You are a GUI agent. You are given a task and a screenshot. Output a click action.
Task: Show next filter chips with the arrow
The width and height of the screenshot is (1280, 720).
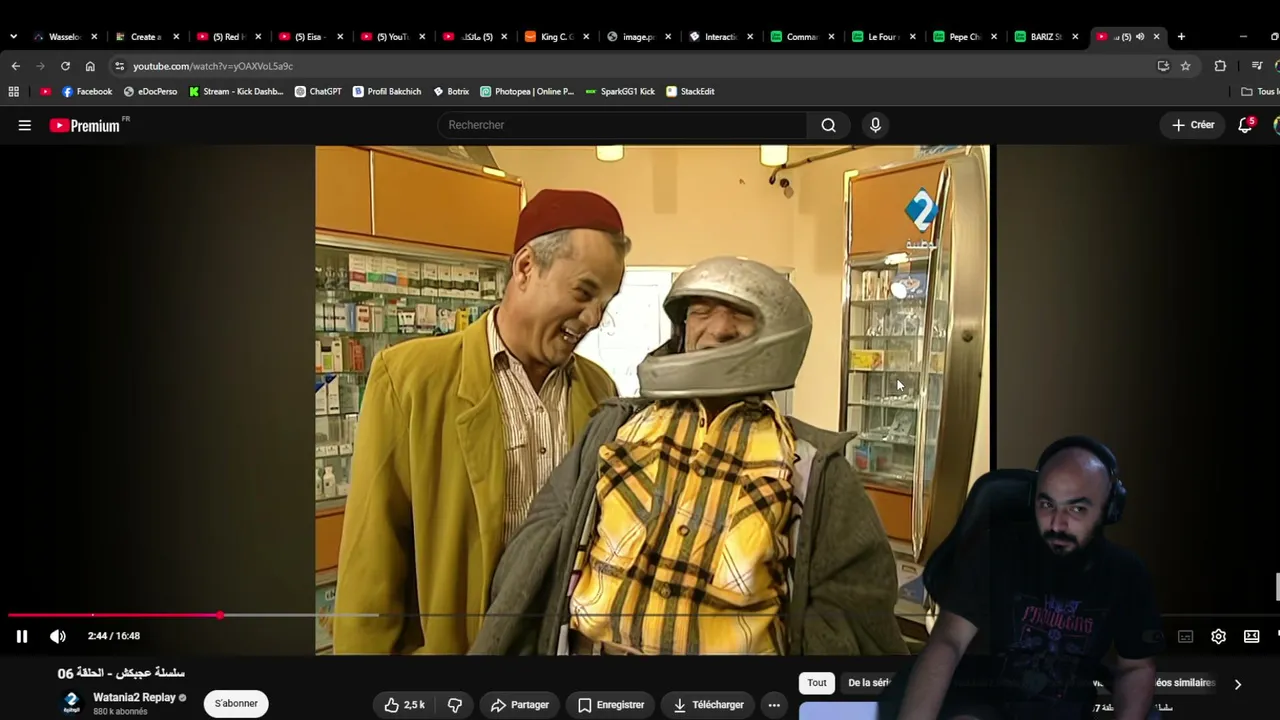coord(1237,684)
